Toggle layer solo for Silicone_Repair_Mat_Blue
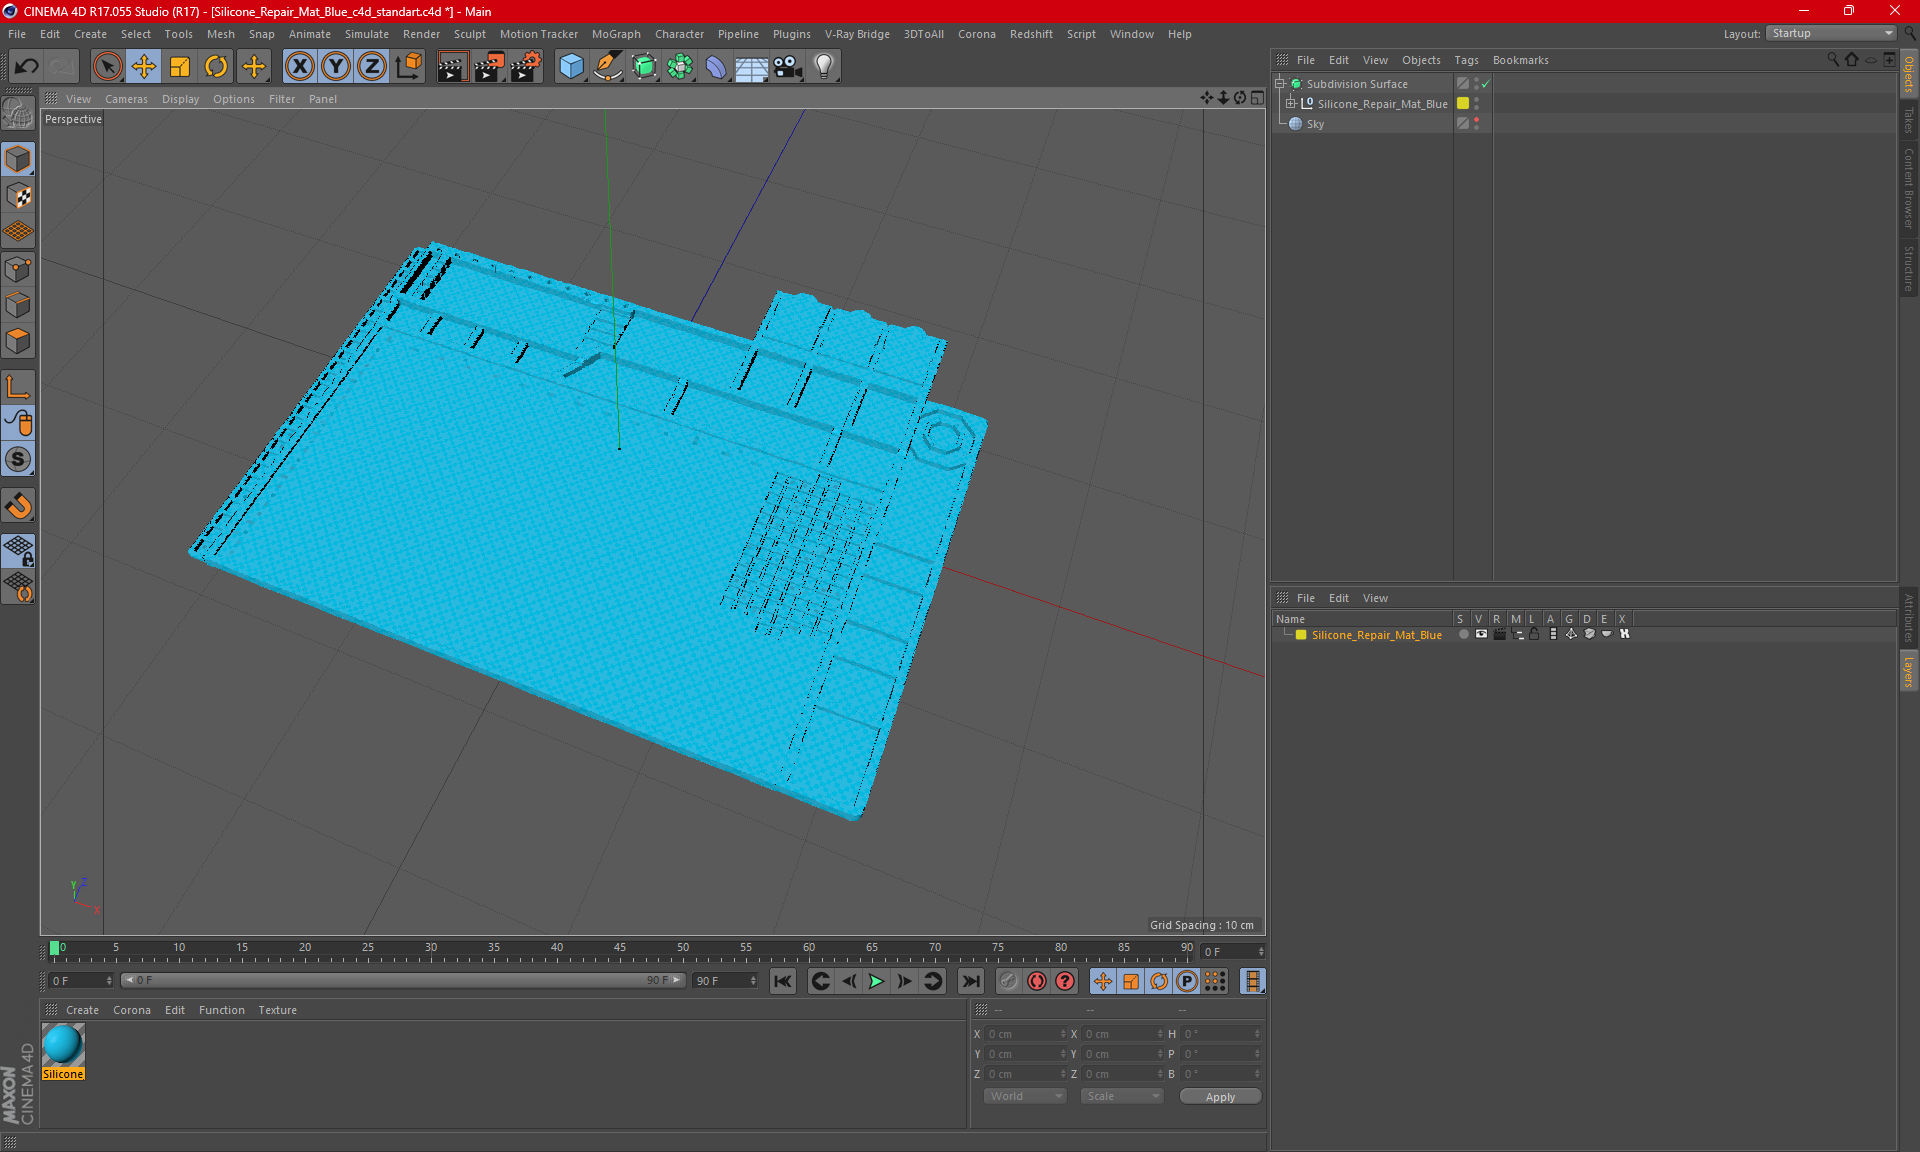This screenshot has width=1920, height=1152. point(1463,635)
